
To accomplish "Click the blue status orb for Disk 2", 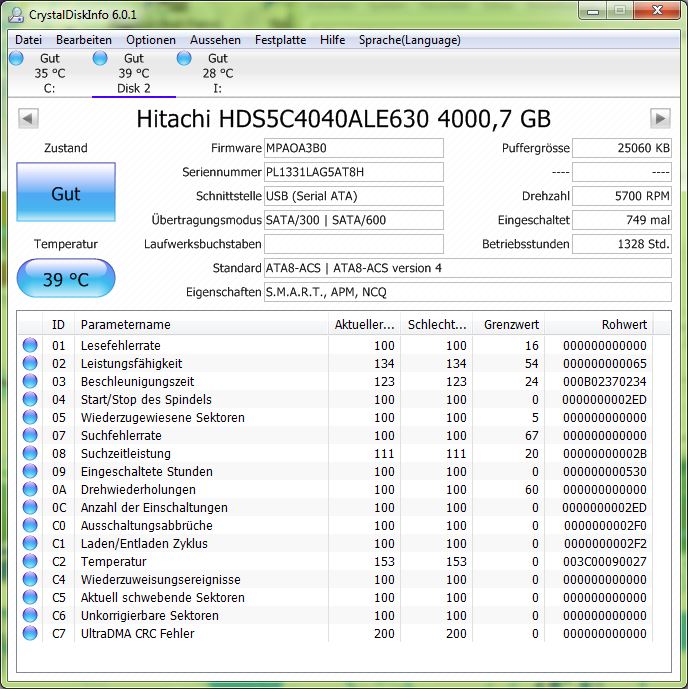I will 100,58.
